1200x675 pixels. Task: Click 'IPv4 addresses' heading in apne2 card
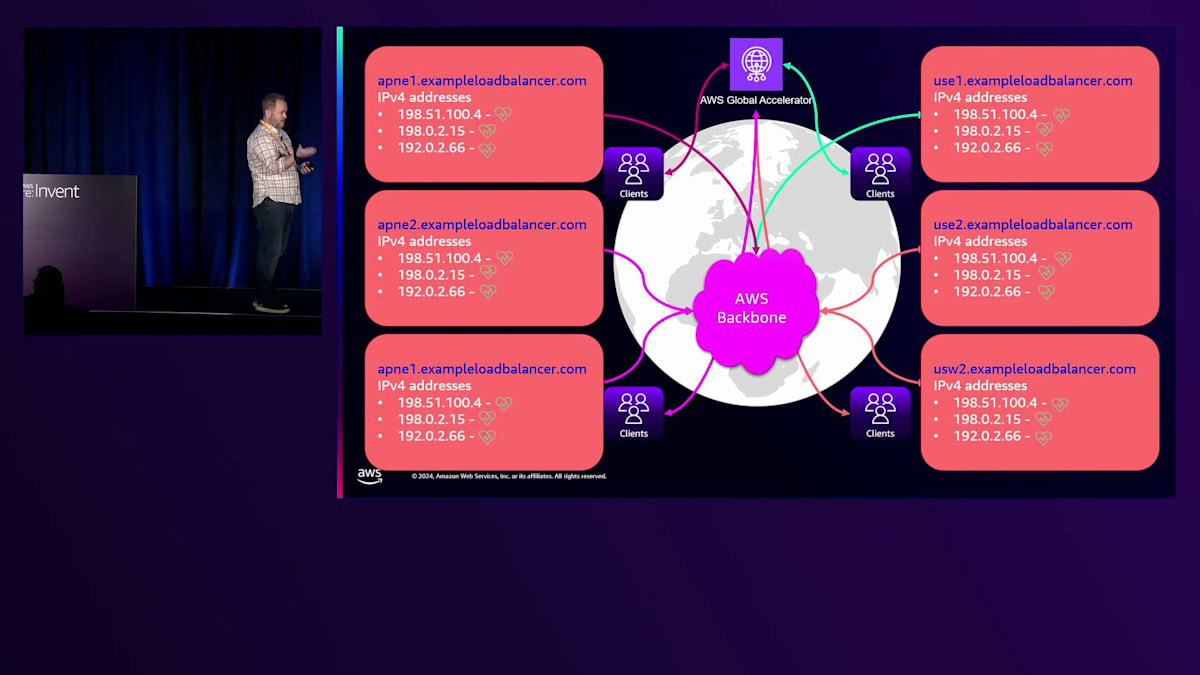pos(422,241)
